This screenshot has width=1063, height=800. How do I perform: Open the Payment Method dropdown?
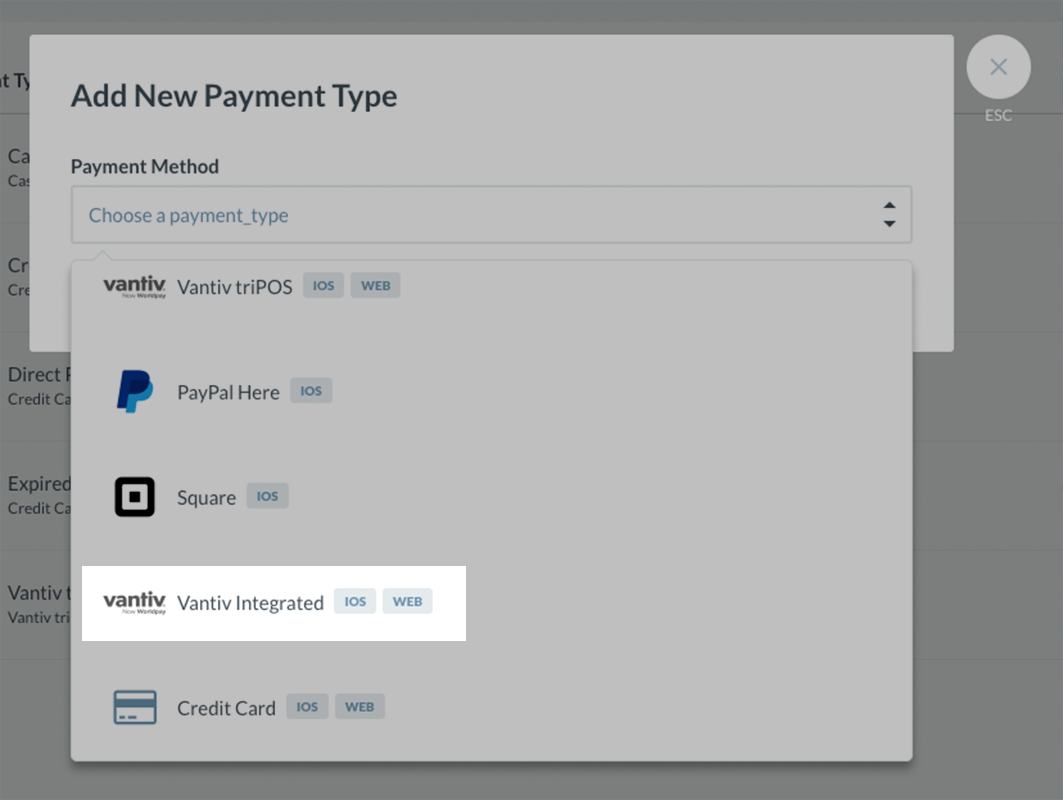pos(492,215)
